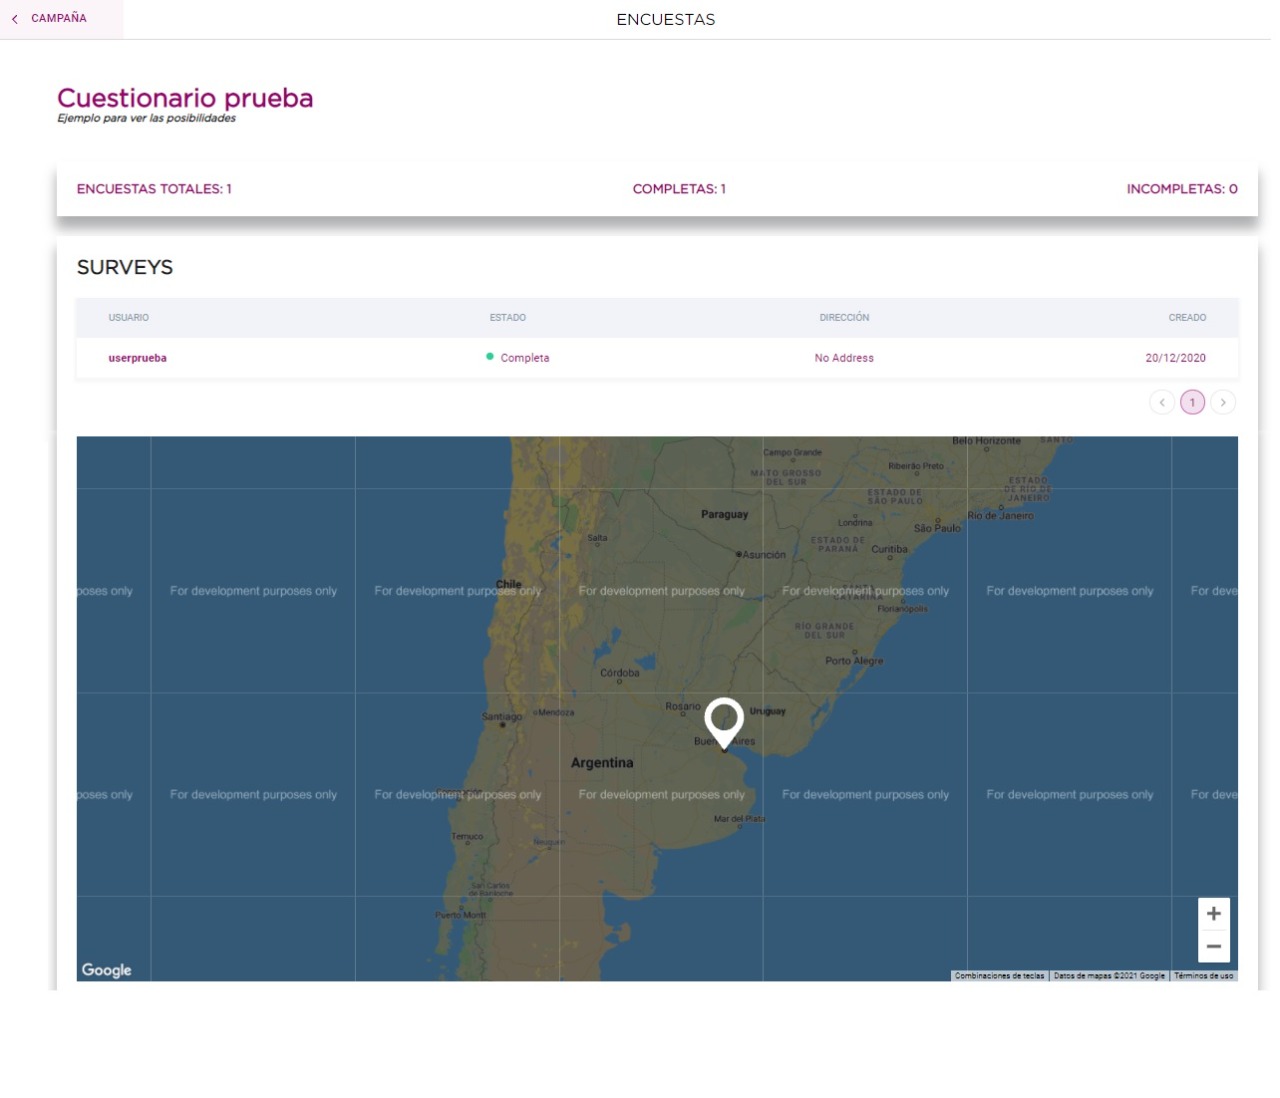Go to next page of surveys
The width and height of the screenshot is (1280, 1098).
tap(1222, 402)
